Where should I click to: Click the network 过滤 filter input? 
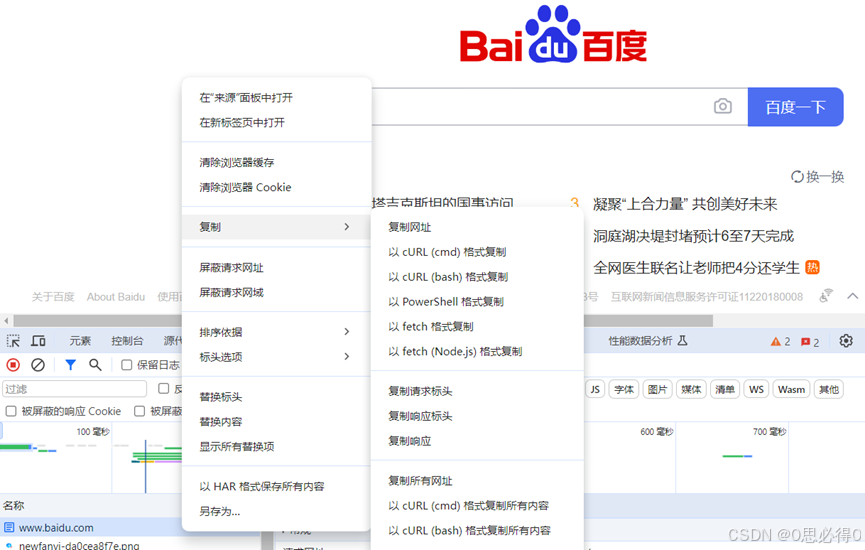74,388
